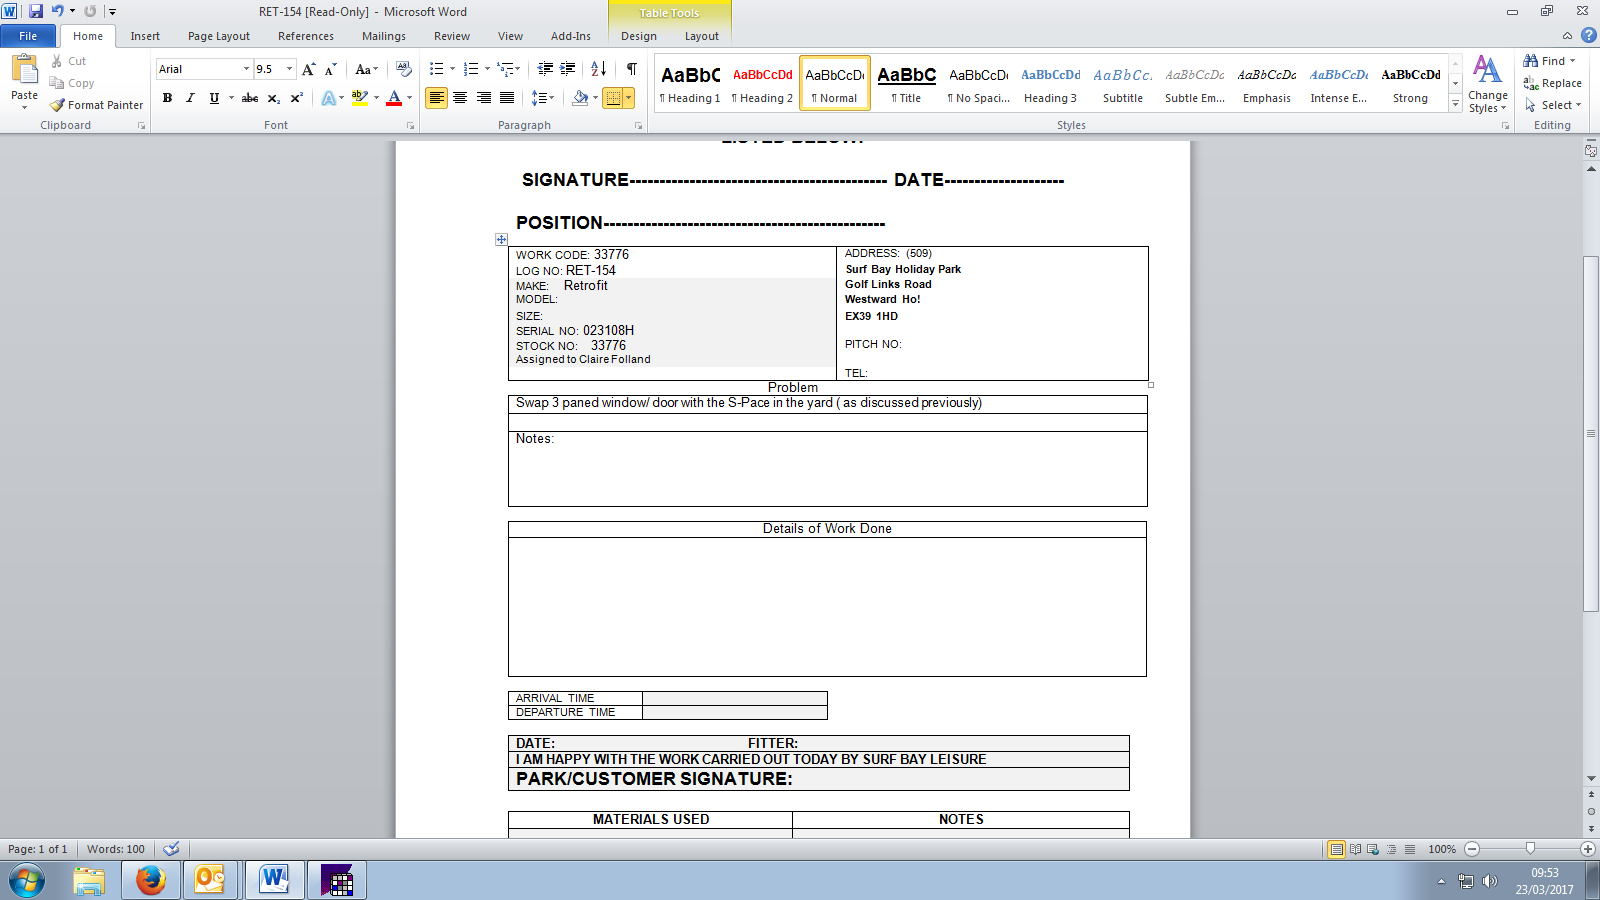Viewport: 1600px width, 900px height.
Task: Click the Sort icon in Paragraph group
Action: (x=598, y=69)
